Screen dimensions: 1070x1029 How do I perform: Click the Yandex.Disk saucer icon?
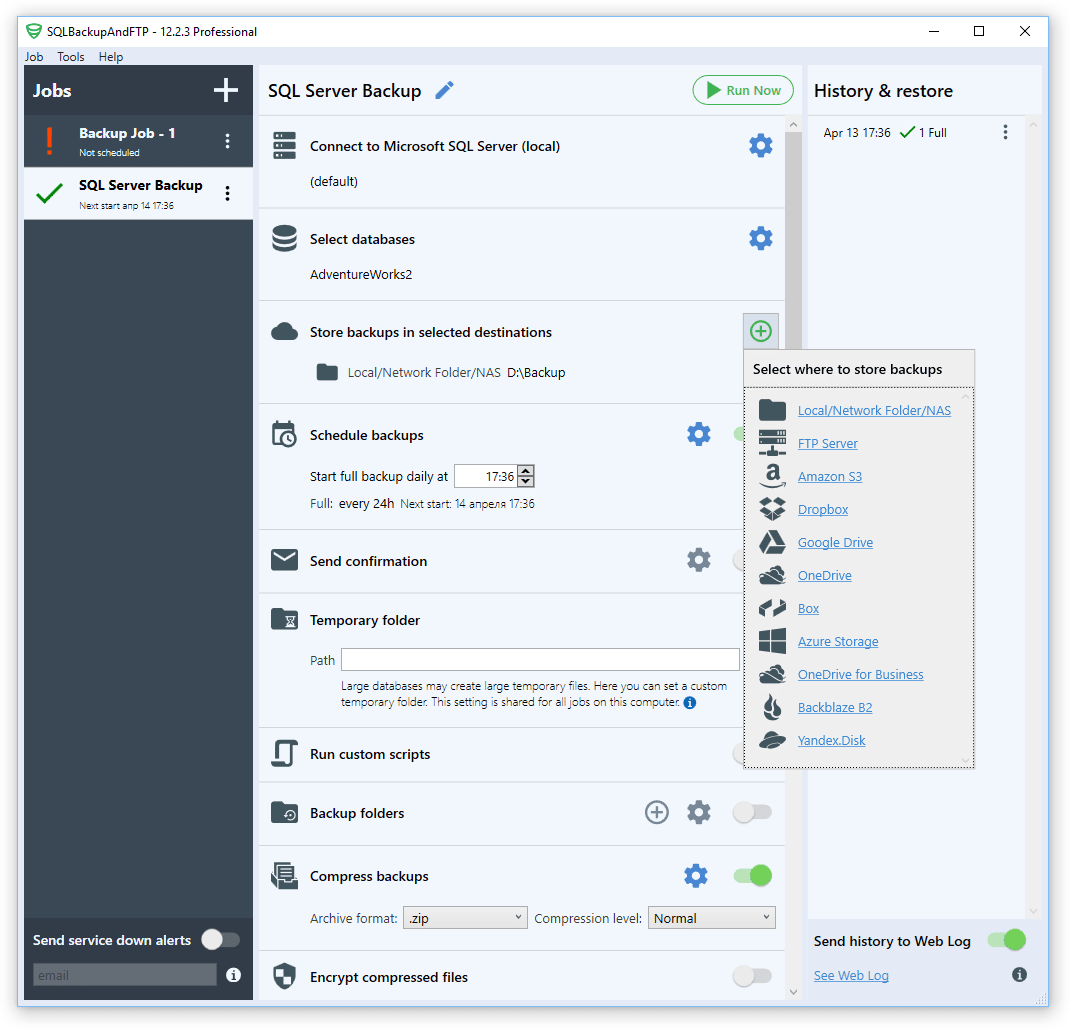tap(772, 740)
